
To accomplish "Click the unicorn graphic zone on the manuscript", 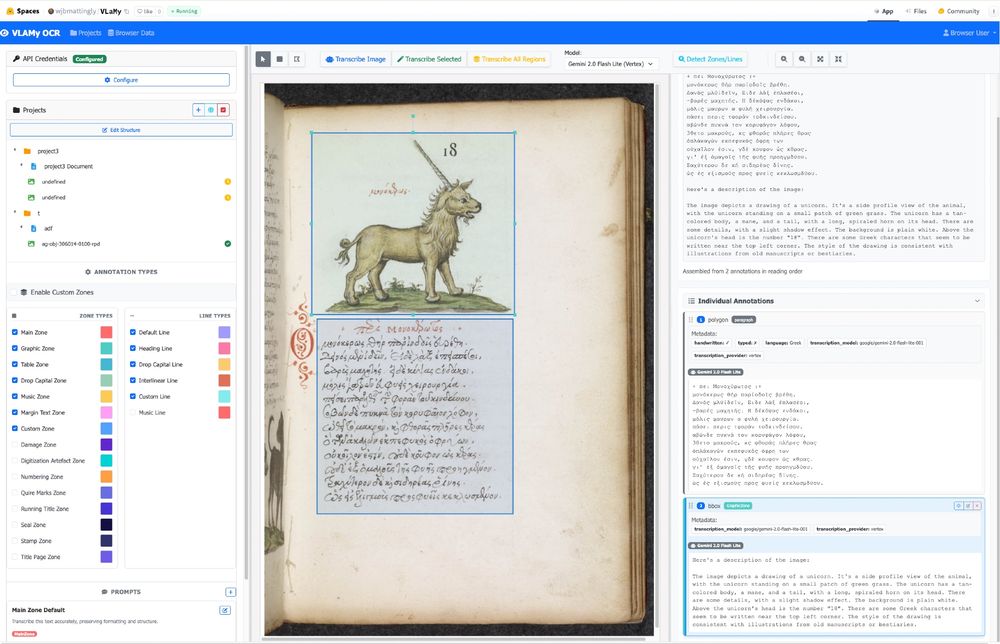I will click(x=413, y=223).
